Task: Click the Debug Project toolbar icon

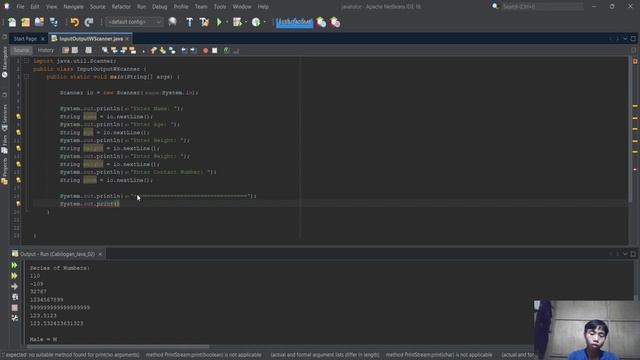Action: pyautogui.click(x=237, y=22)
